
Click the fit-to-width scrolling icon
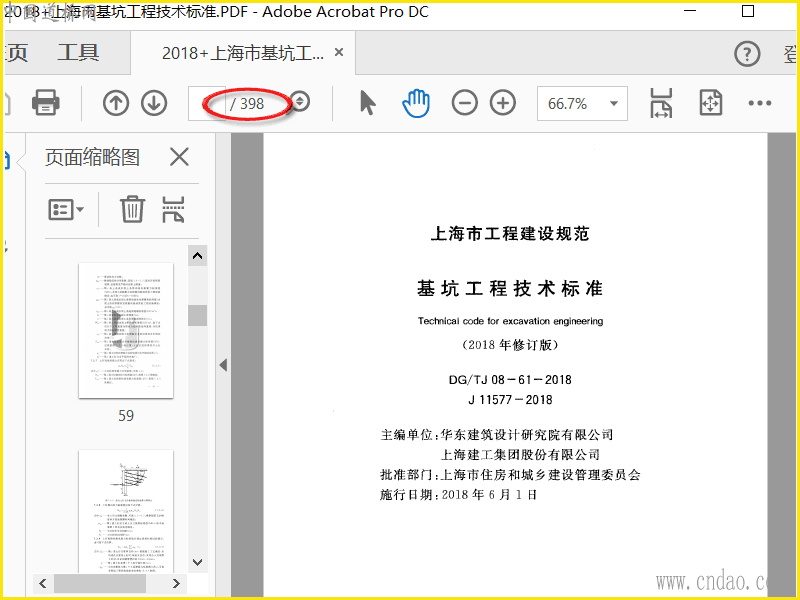click(661, 103)
